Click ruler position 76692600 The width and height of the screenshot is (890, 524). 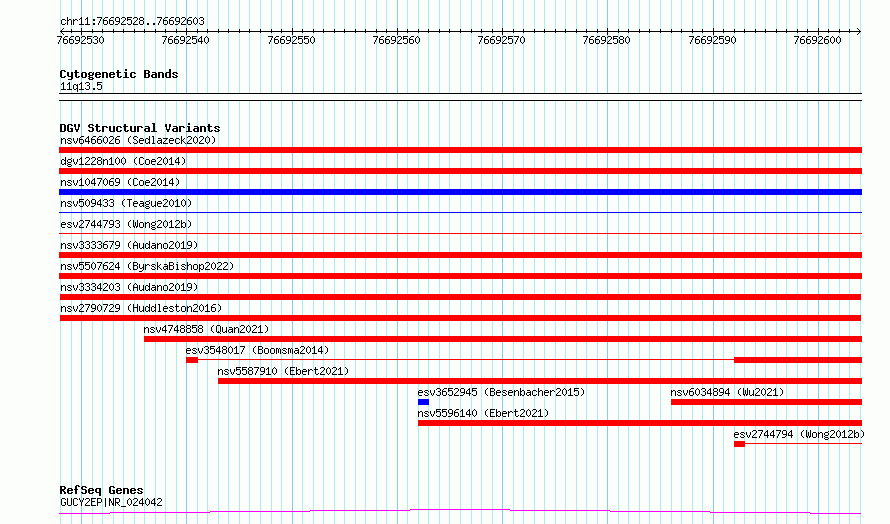(817, 40)
